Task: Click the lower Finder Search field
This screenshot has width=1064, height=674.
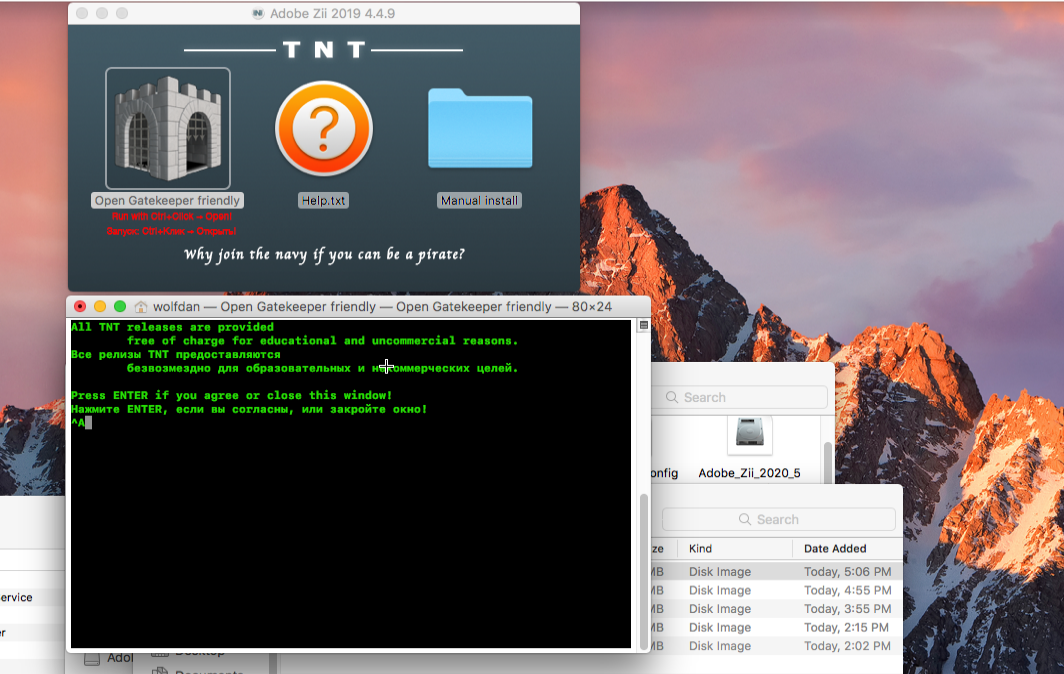Action: (778, 519)
